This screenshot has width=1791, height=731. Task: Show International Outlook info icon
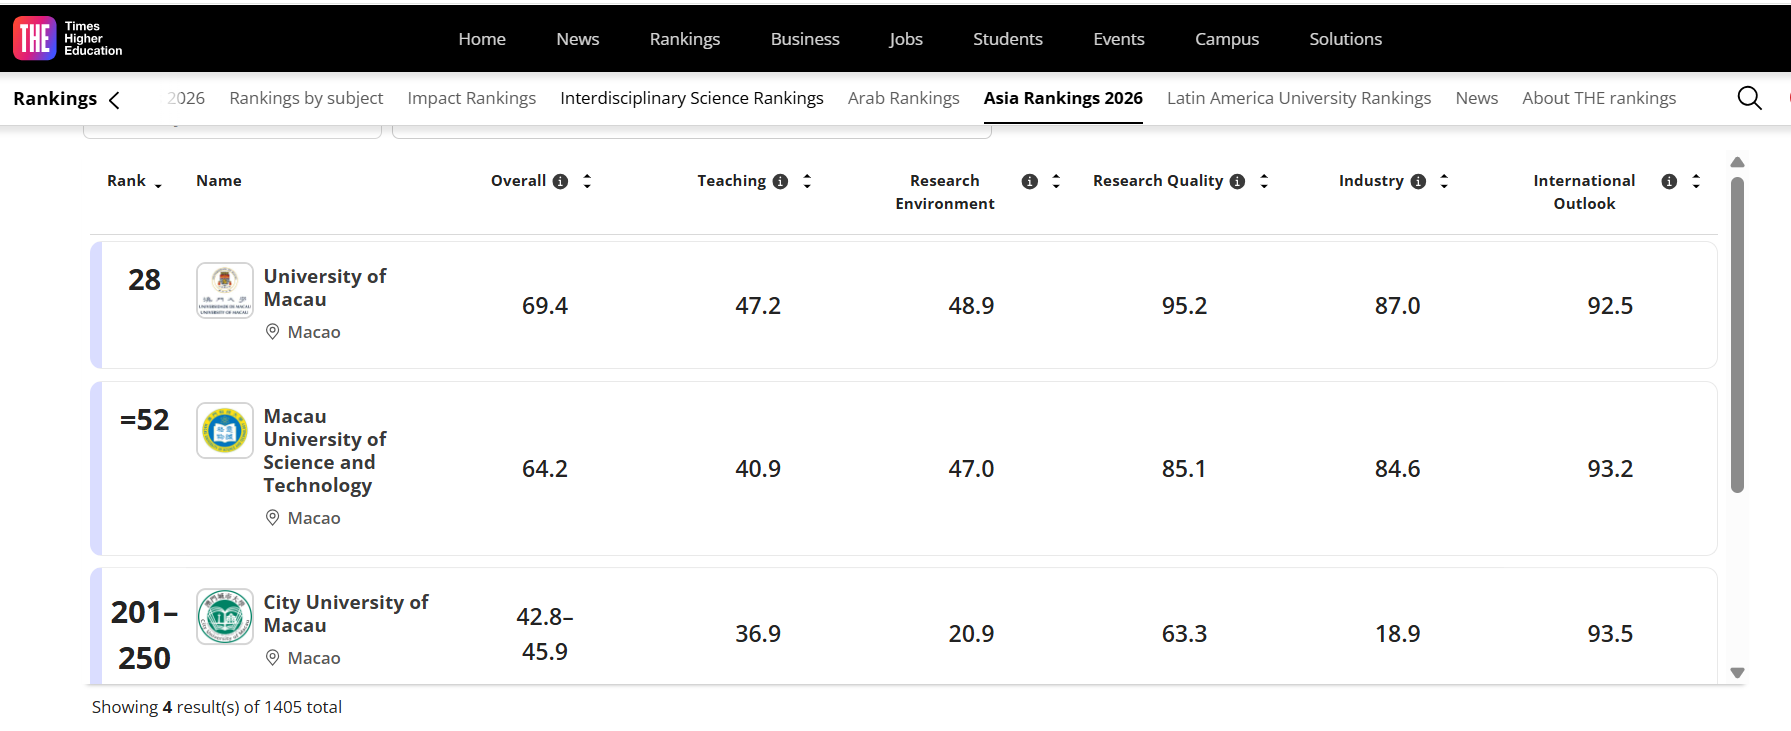1669,181
